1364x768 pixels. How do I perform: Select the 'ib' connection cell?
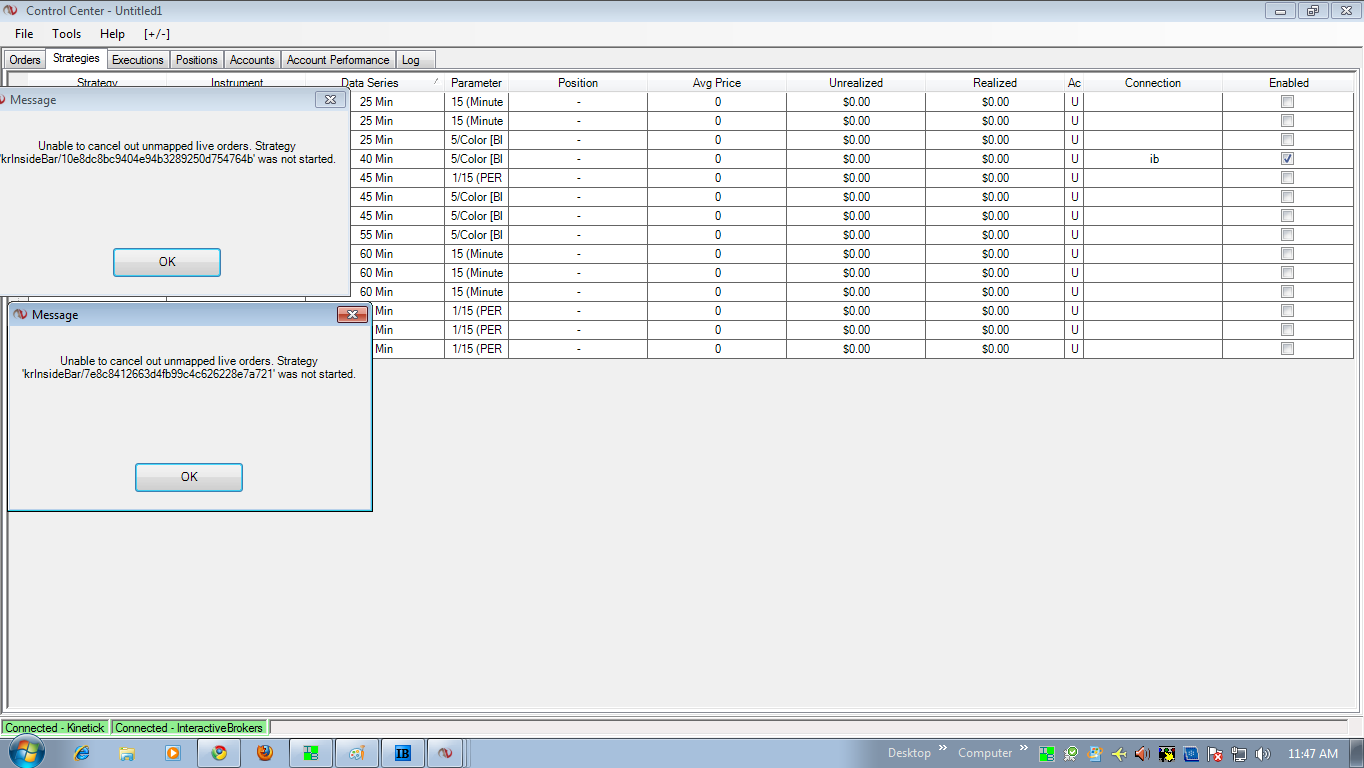(x=1153, y=159)
